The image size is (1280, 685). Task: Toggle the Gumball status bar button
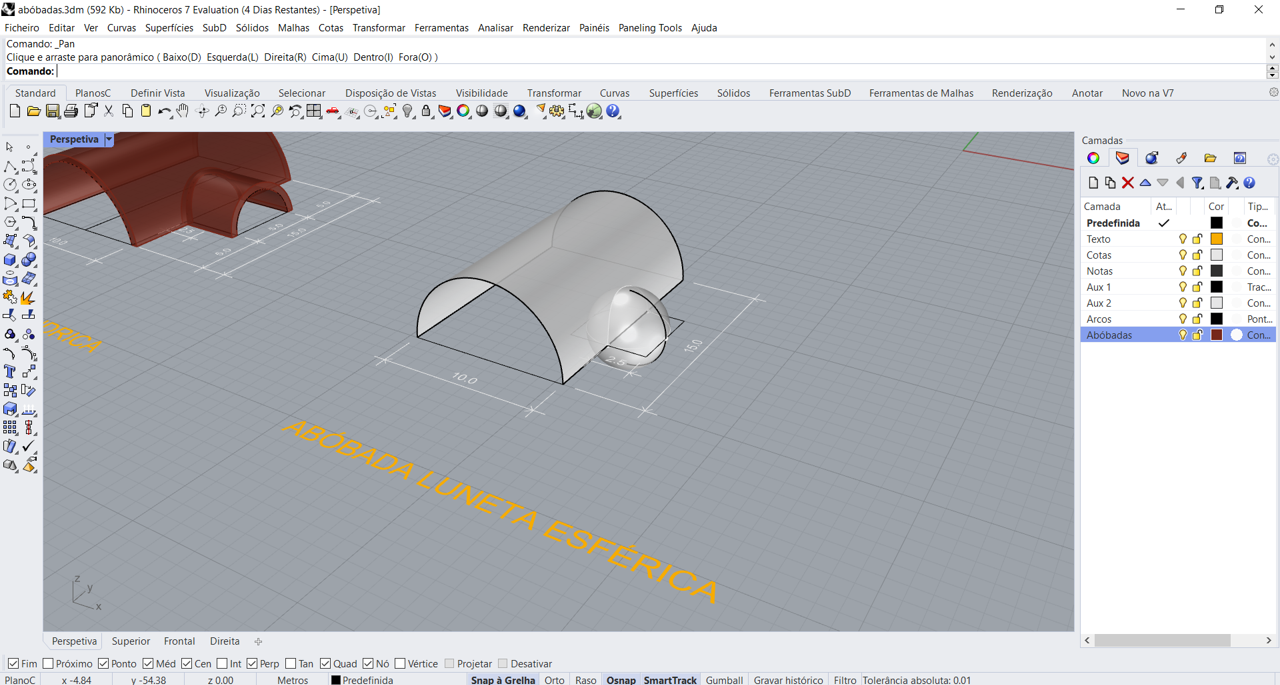724,680
